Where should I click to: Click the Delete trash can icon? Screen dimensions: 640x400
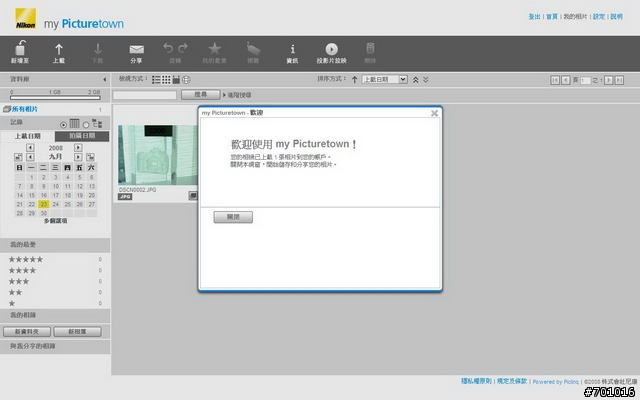(370, 48)
